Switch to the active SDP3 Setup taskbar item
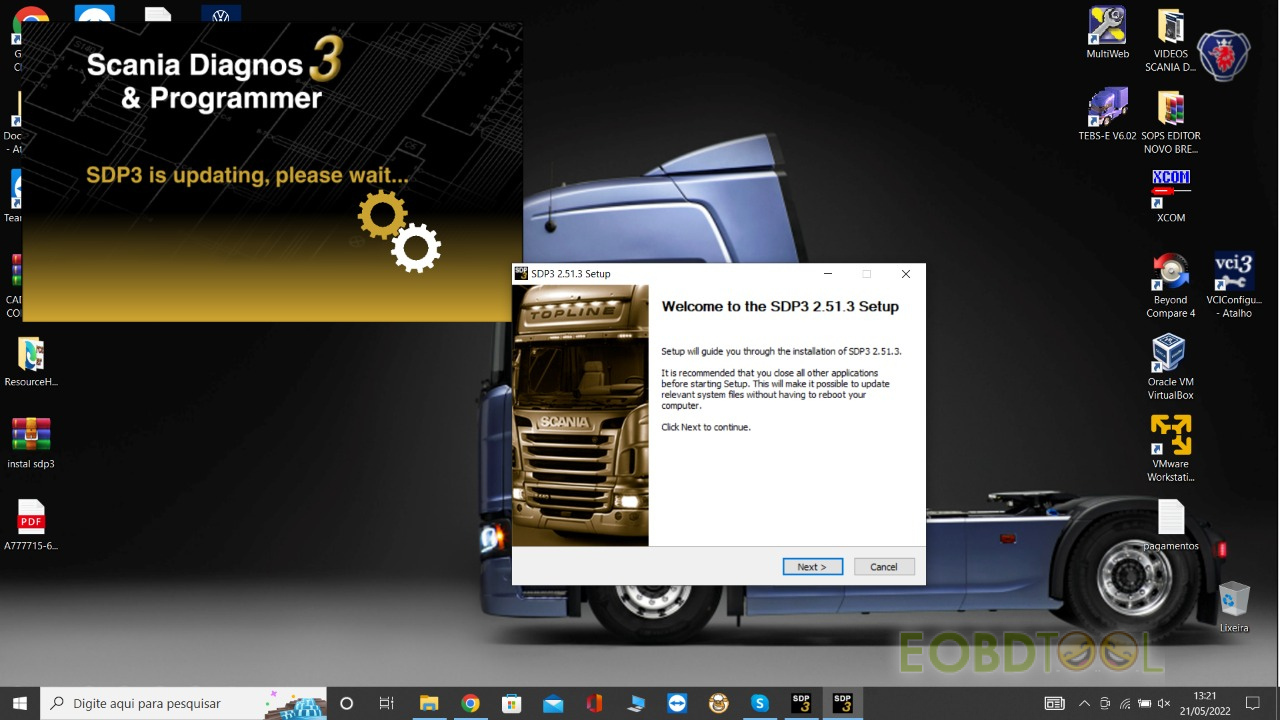This screenshot has width=1280, height=720. (x=842, y=703)
